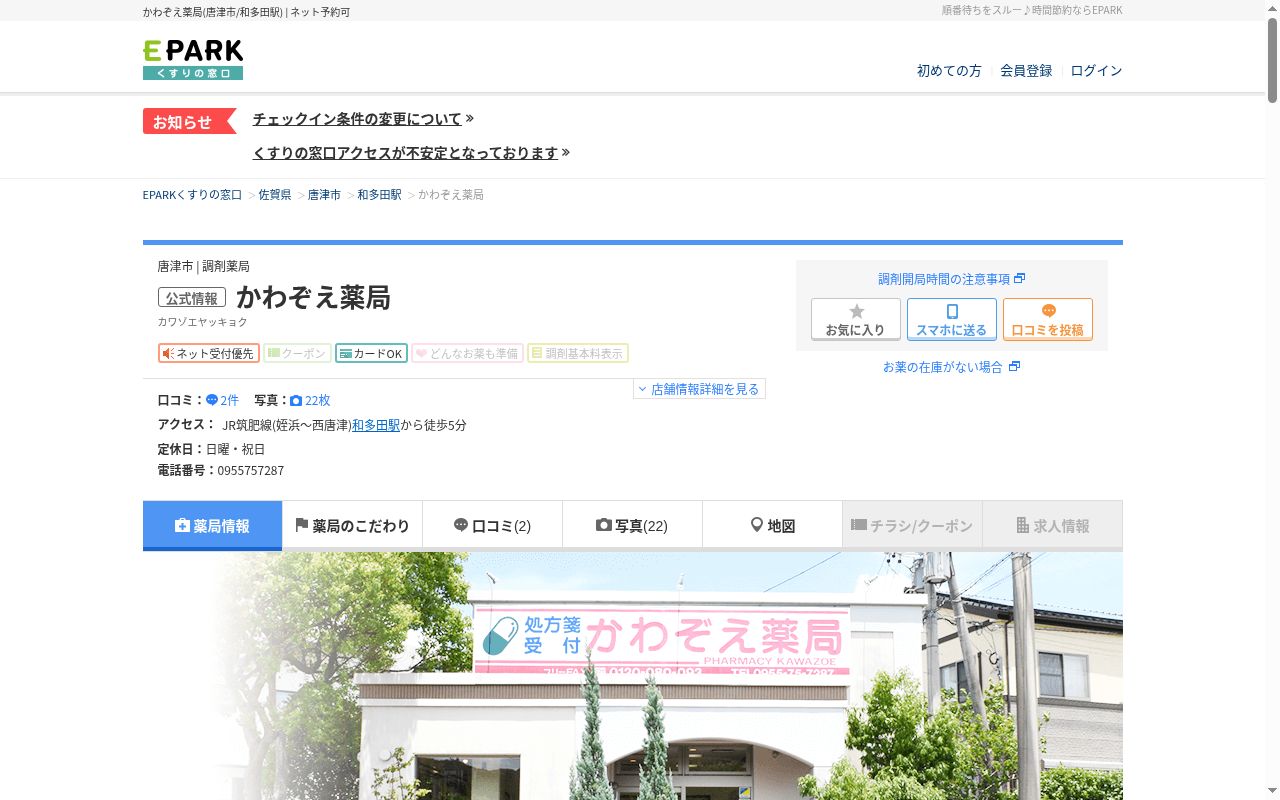Click the ログイン link
Viewport: 1280px width, 800px height.
1096,71
